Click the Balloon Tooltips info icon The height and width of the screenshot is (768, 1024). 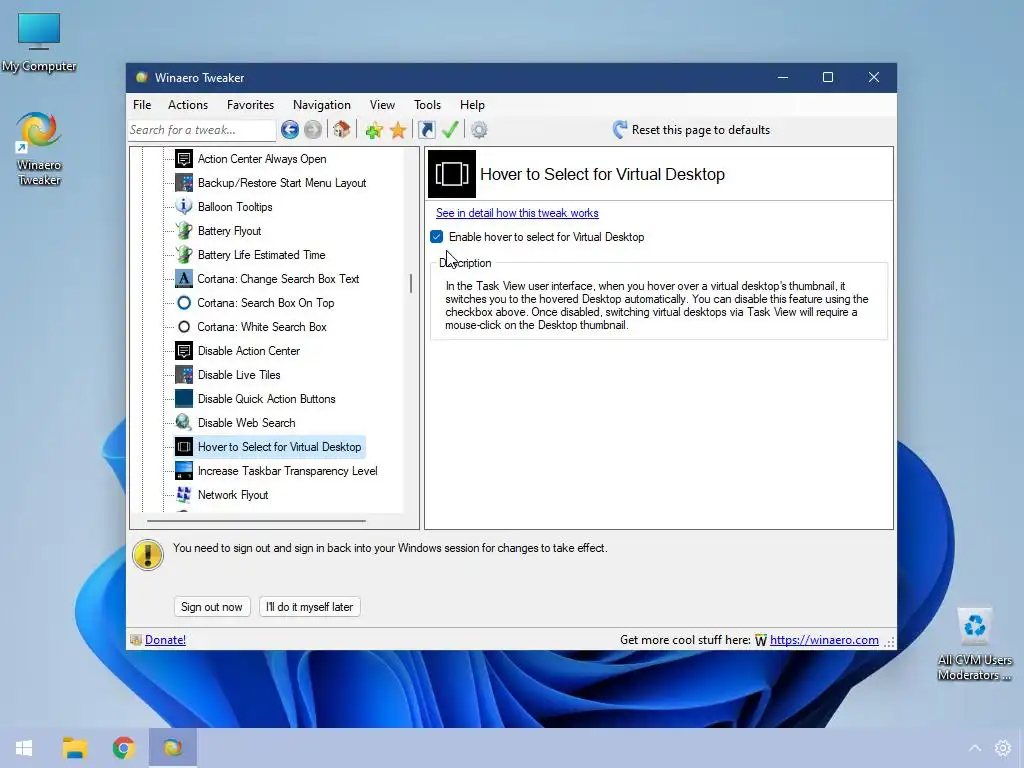click(184, 207)
